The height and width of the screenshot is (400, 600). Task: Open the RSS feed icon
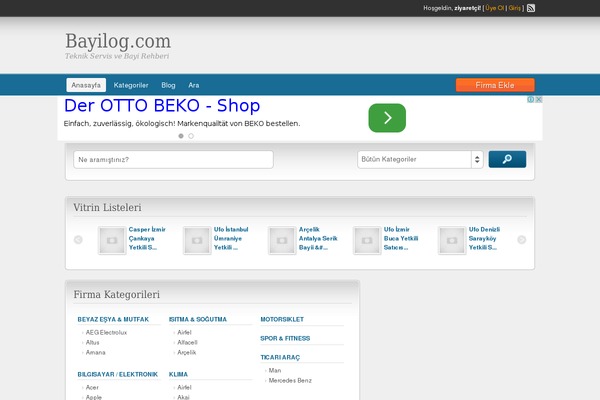click(531, 8)
